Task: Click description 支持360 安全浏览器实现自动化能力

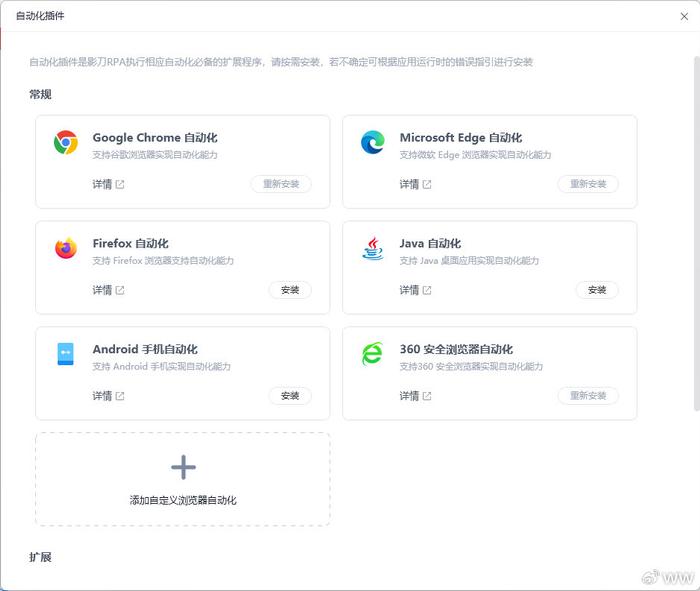Action: pyautogui.click(x=471, y=366)
